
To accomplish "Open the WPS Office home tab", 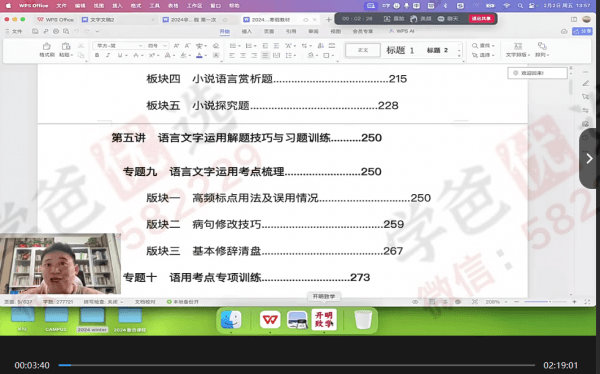I will point(55,20).
